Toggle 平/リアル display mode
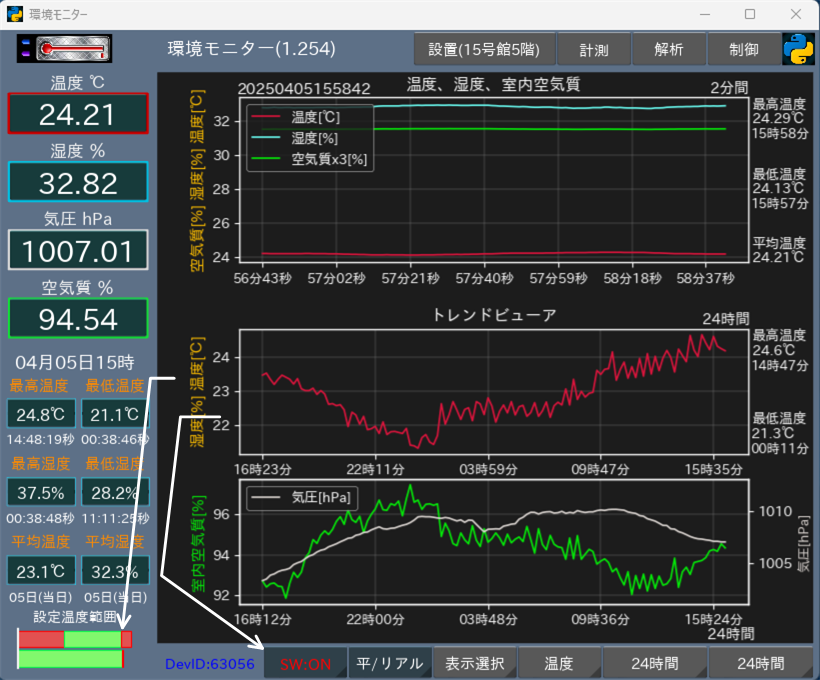The height and width of the screenshot is (680, 820). point(390,663)
